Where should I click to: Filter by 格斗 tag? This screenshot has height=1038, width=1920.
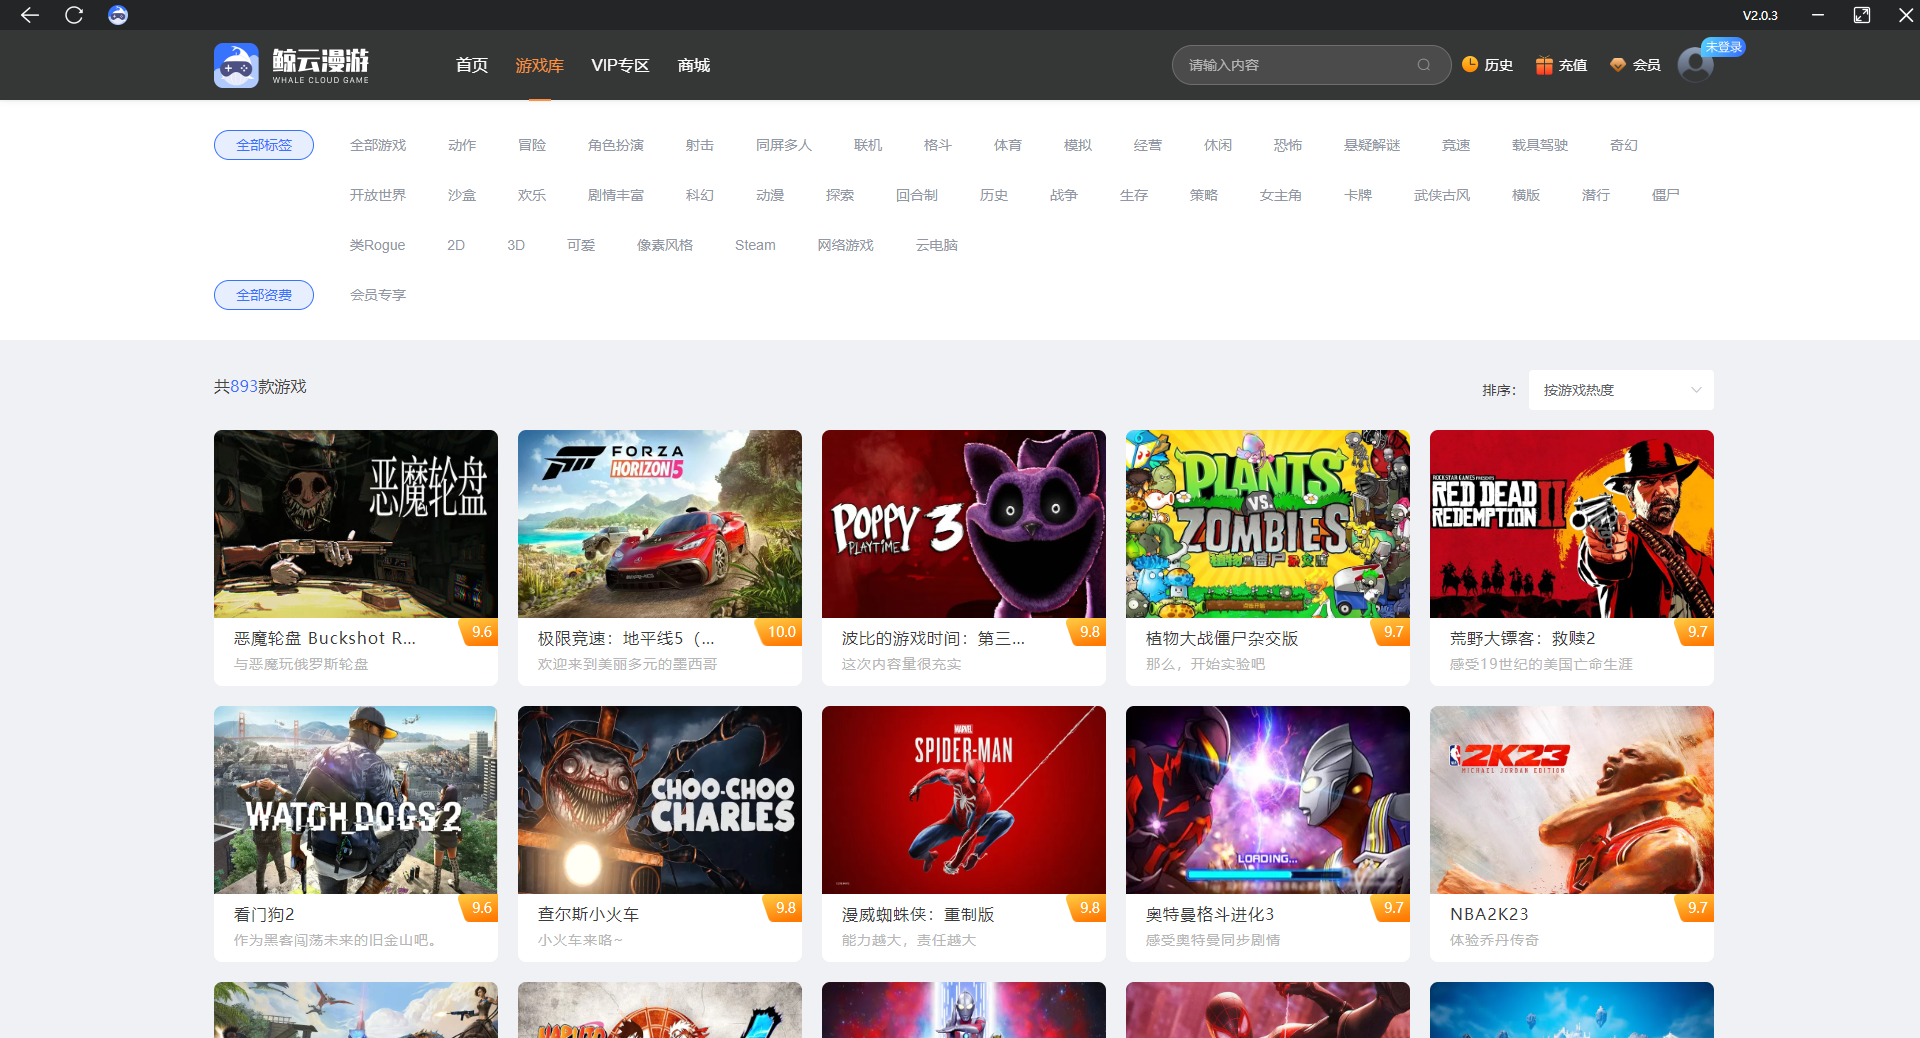pos(938,145)
